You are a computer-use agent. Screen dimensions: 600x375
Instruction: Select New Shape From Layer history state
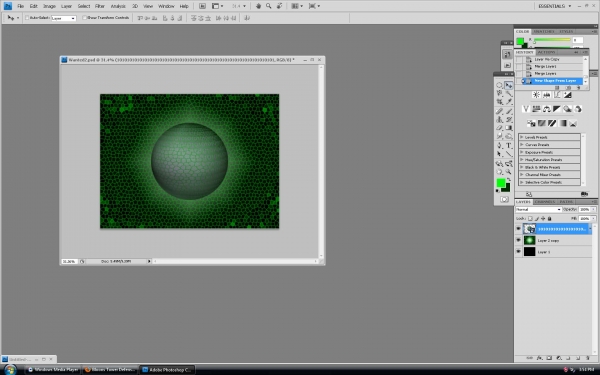[553, 81]
